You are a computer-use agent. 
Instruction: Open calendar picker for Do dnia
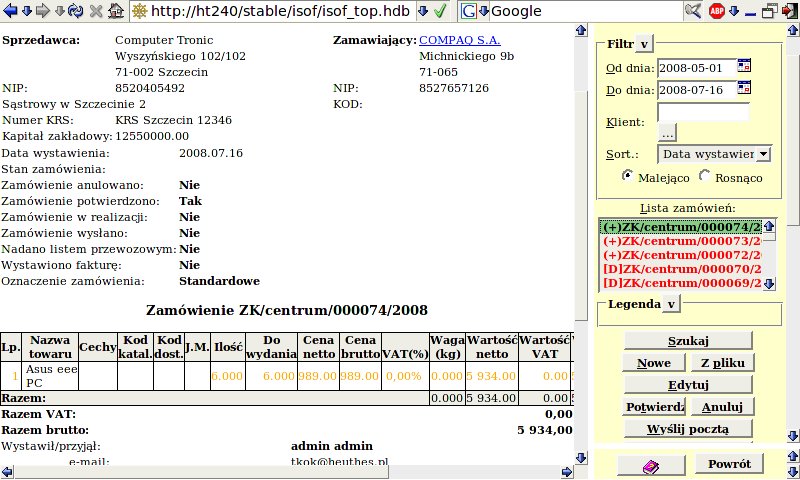coord(744,88)
